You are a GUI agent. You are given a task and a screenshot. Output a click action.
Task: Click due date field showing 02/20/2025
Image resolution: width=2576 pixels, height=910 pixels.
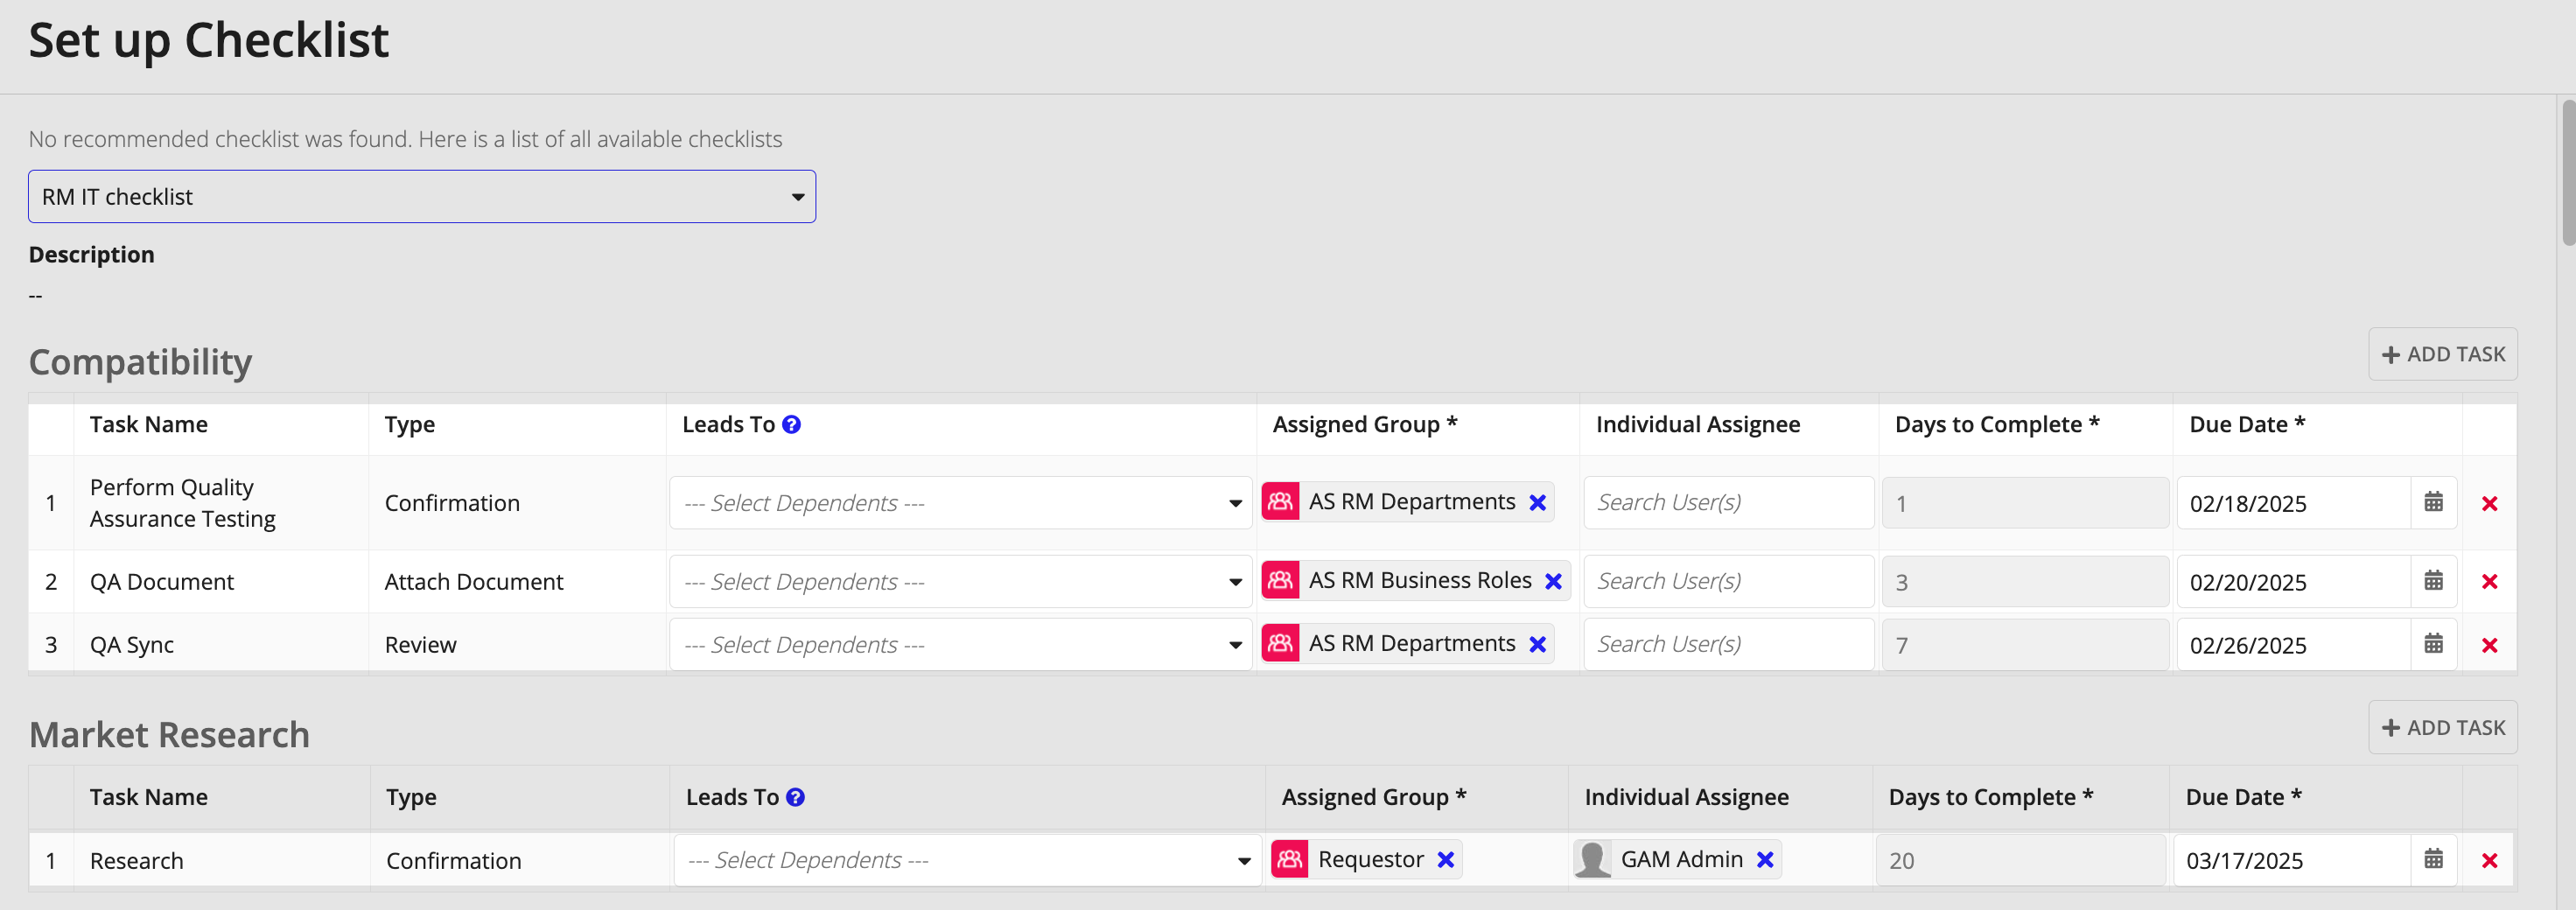click(2294, 582)
